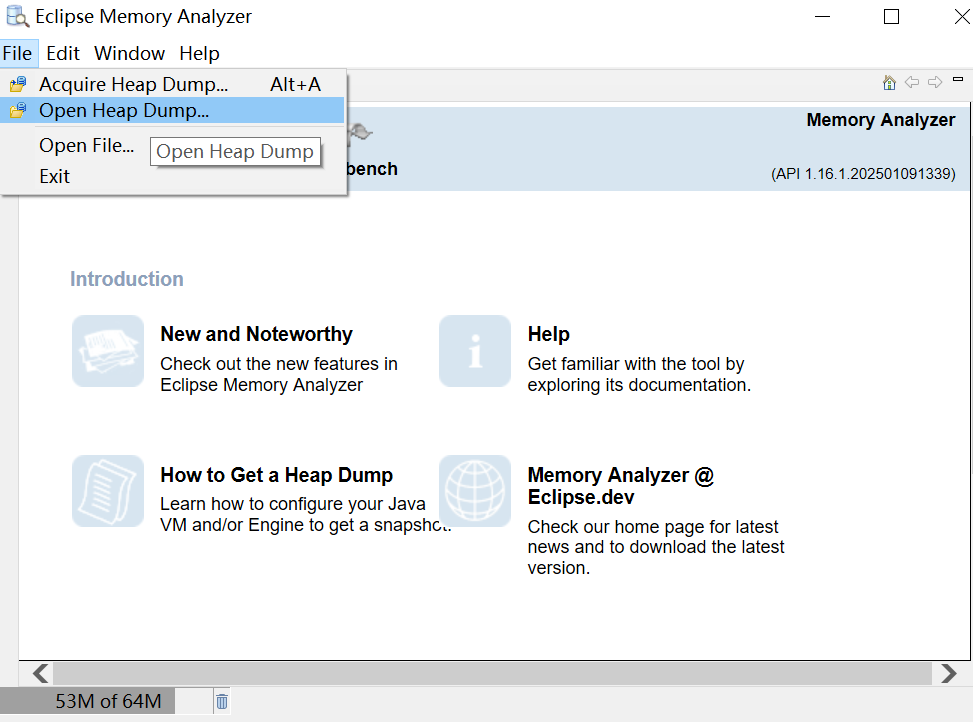Viewport: 973px width, 722px height.
Task: Maximize the Eclipse Memory Analyzer window
Action: (891, 16)
